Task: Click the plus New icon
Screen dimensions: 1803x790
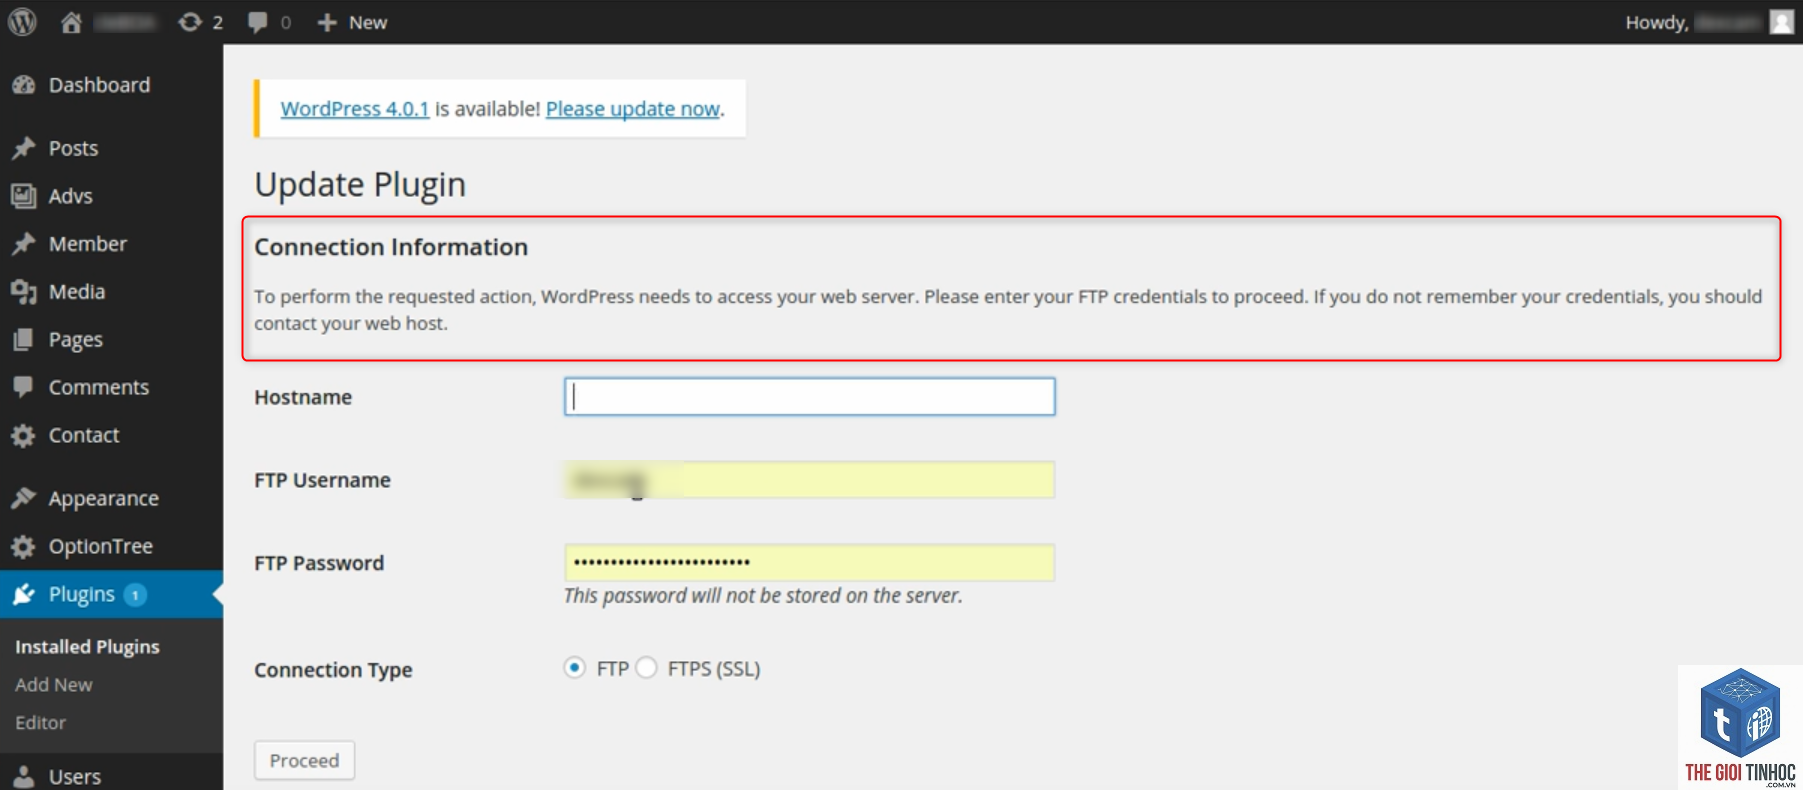Action: (x=327, y=22)
